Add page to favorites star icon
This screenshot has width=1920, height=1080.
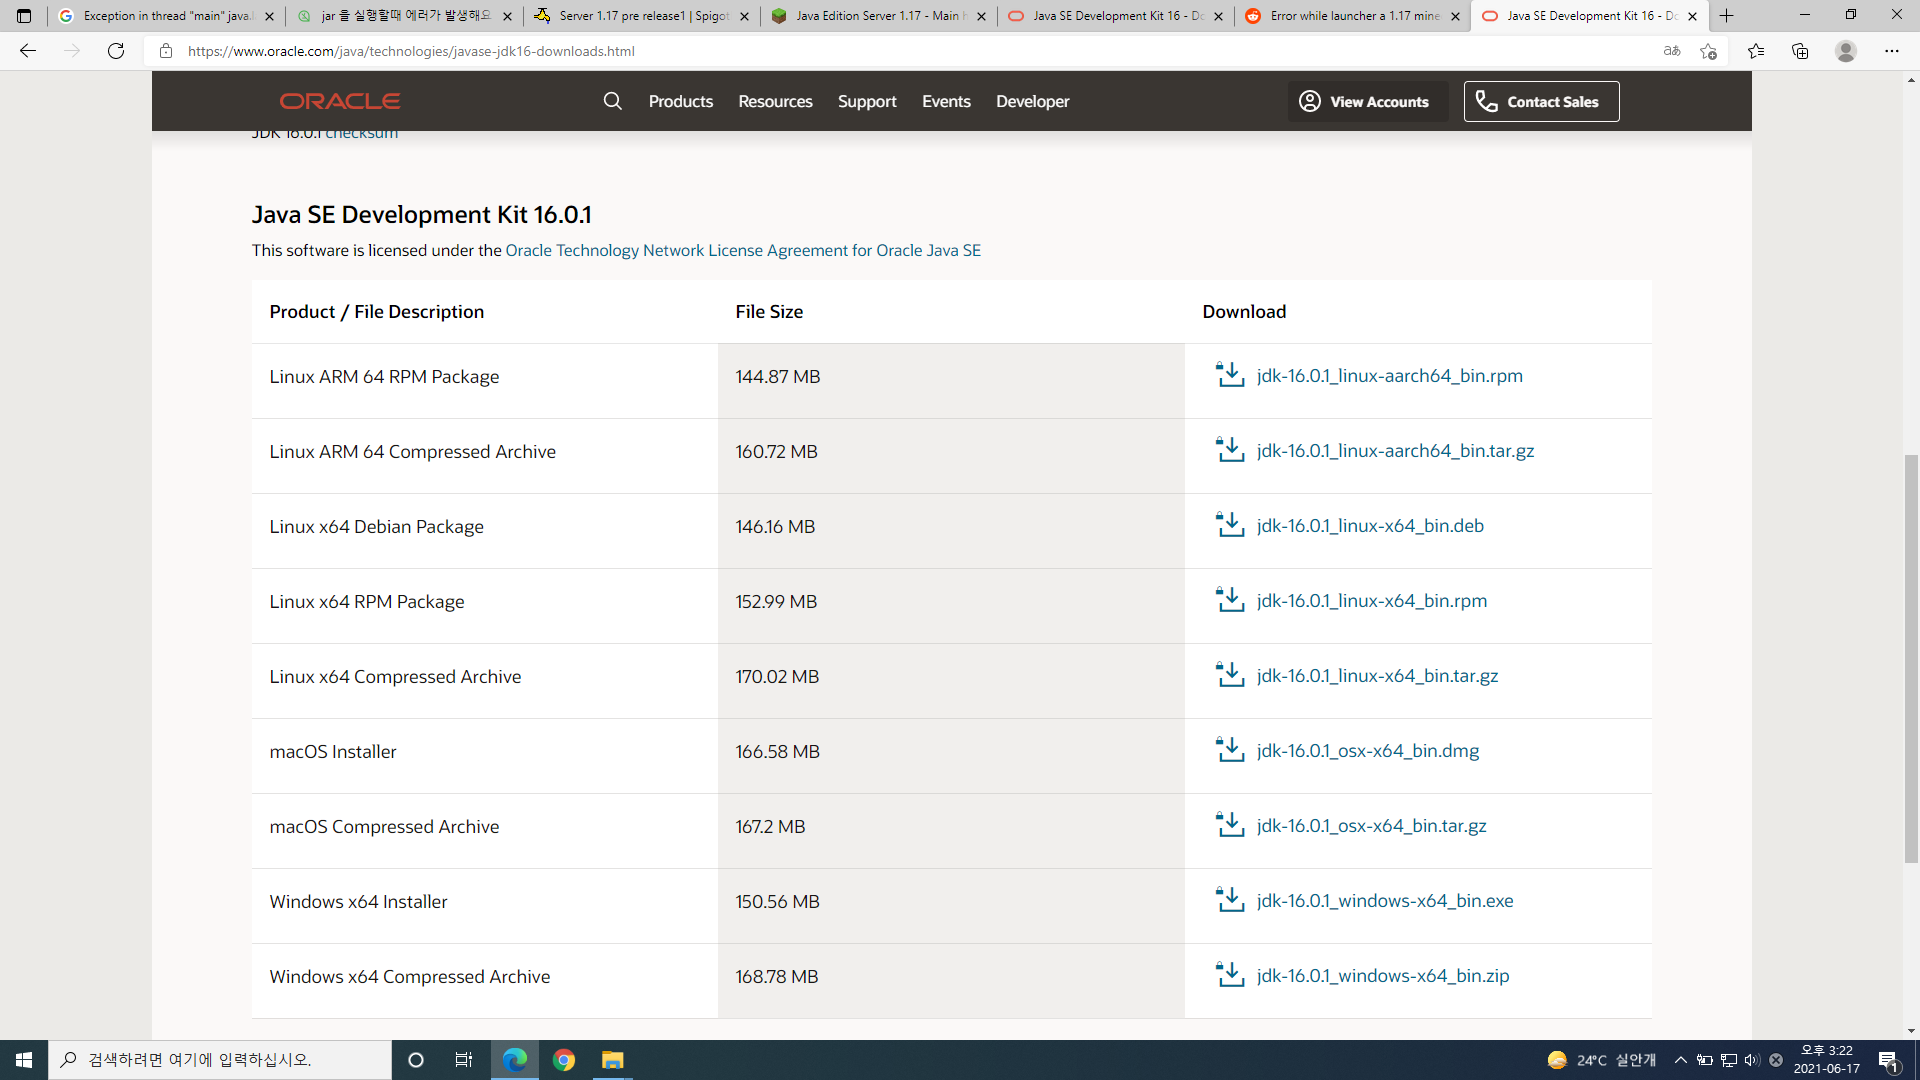tap(1708, 51)
